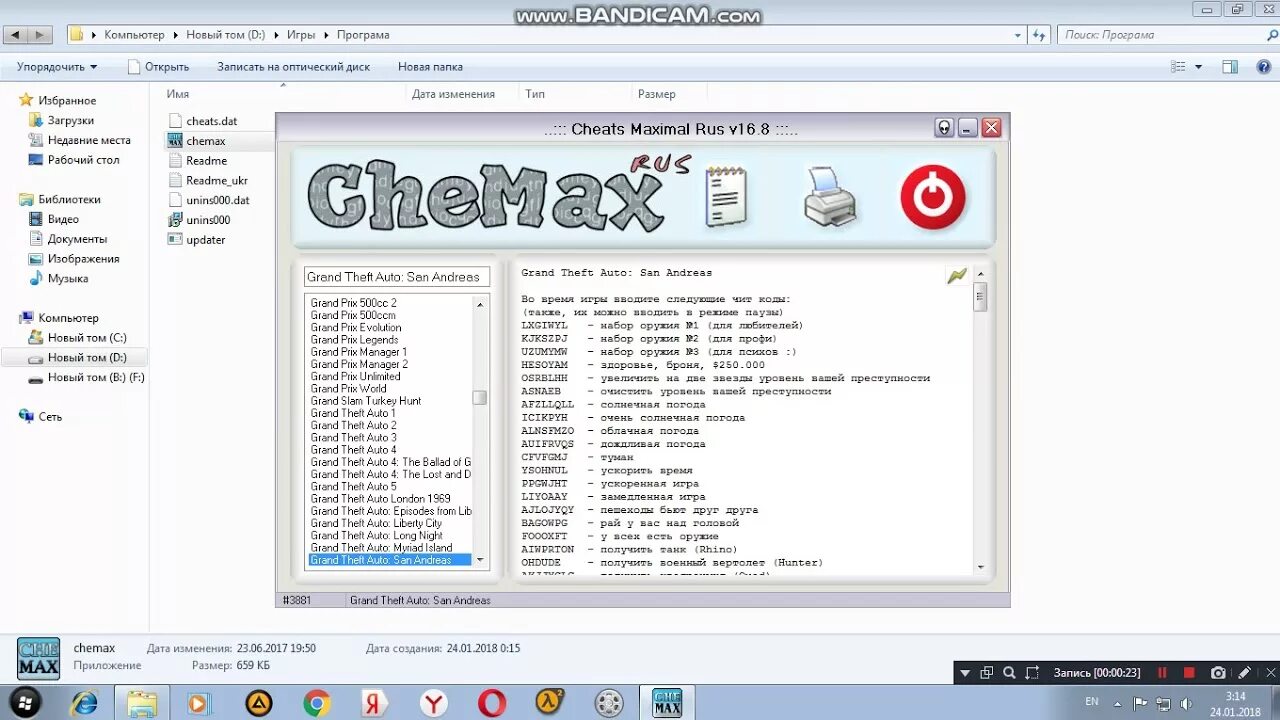Image resolution: width=1280 pixels, height=720 pixels.
Task: Click the Bandicam pencil drawing icon
Action: [1245, 673]
